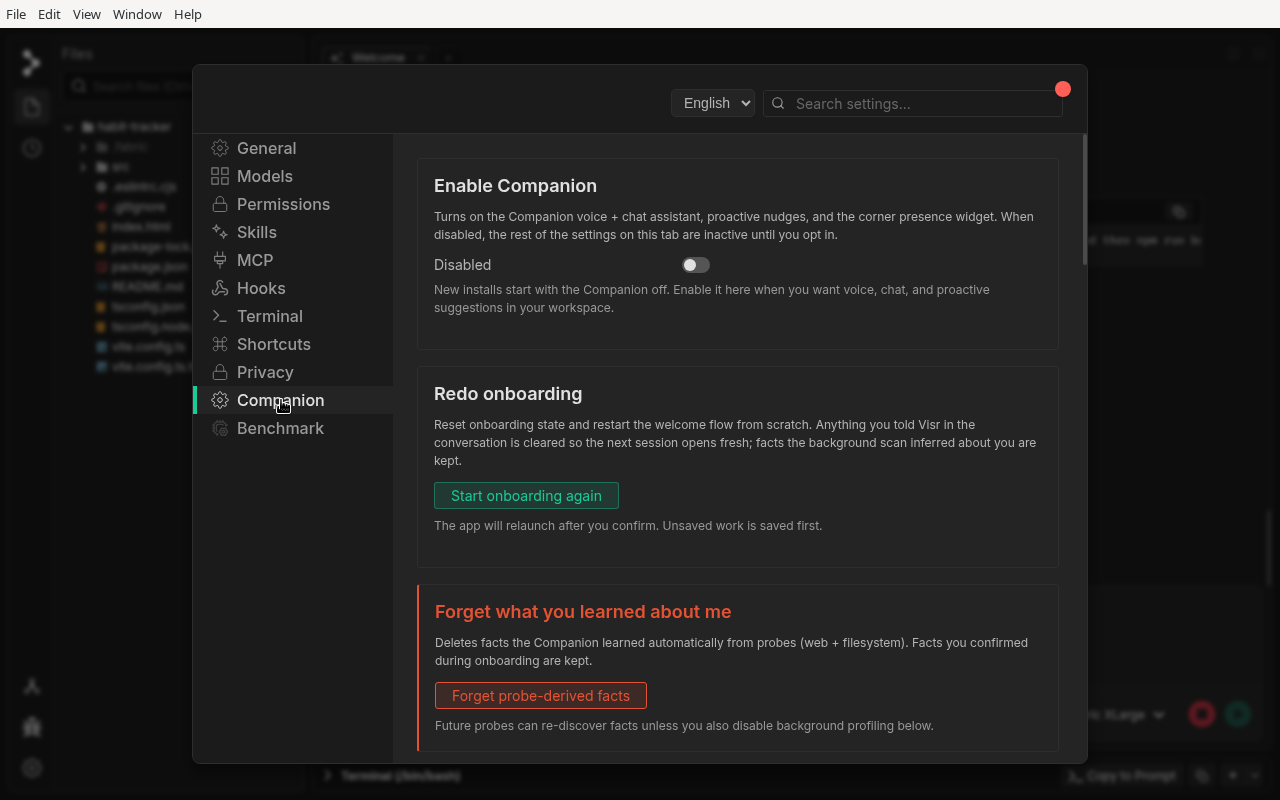
Task: Click the magnifier icon in settings search
Action: (778, 103)
